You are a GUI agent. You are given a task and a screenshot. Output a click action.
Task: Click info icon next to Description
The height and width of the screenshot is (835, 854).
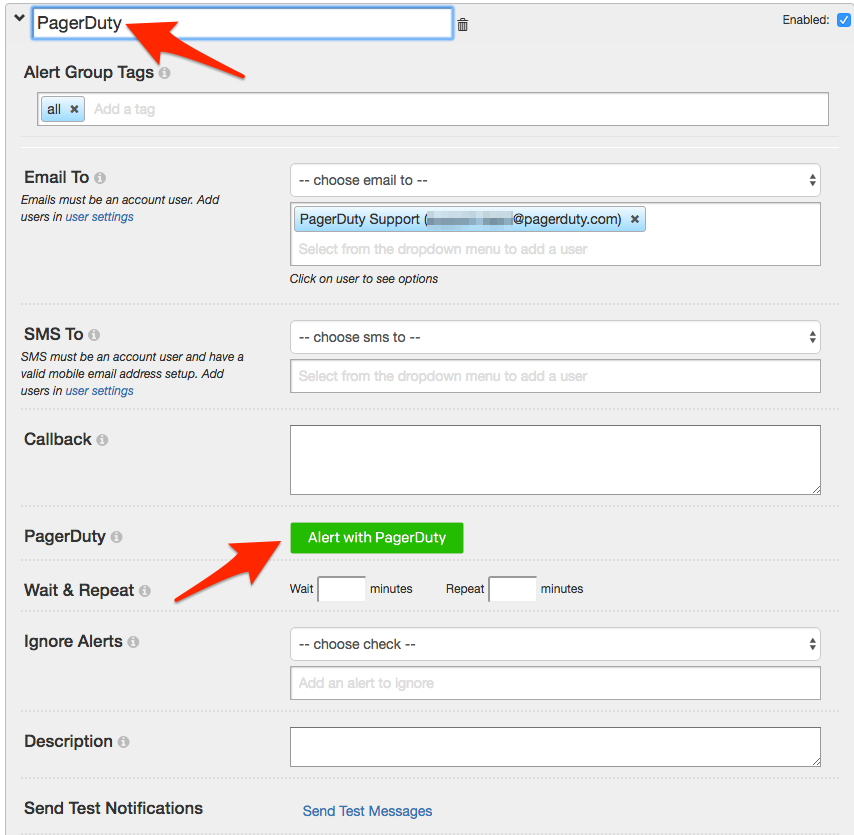pyautogui.click(x=123, y=742)
